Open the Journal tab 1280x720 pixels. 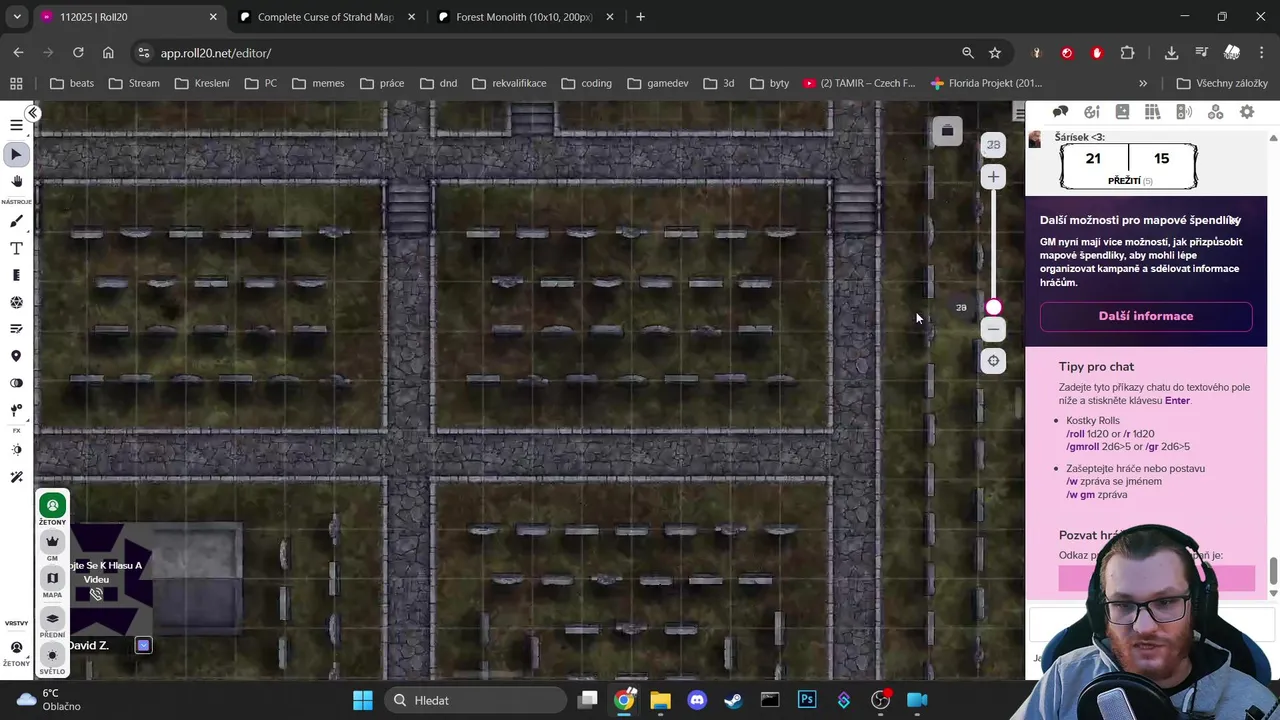pos(1122,112)
